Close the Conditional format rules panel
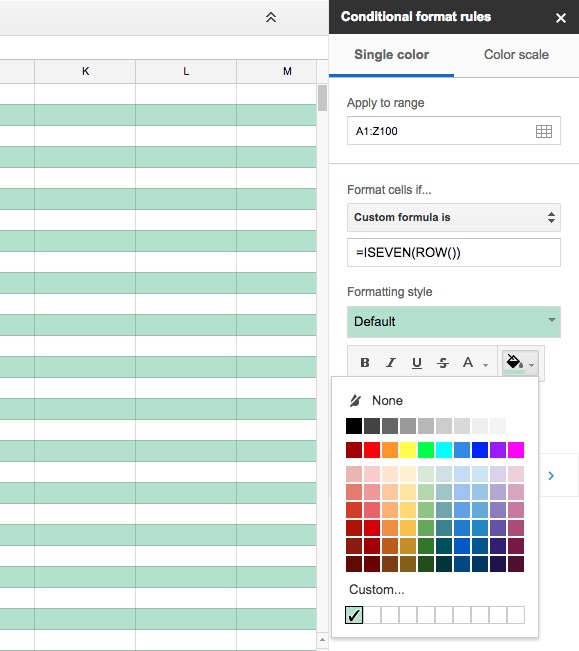Image resolution: width=579 pixels, height=651 pixels. point(561,18)
